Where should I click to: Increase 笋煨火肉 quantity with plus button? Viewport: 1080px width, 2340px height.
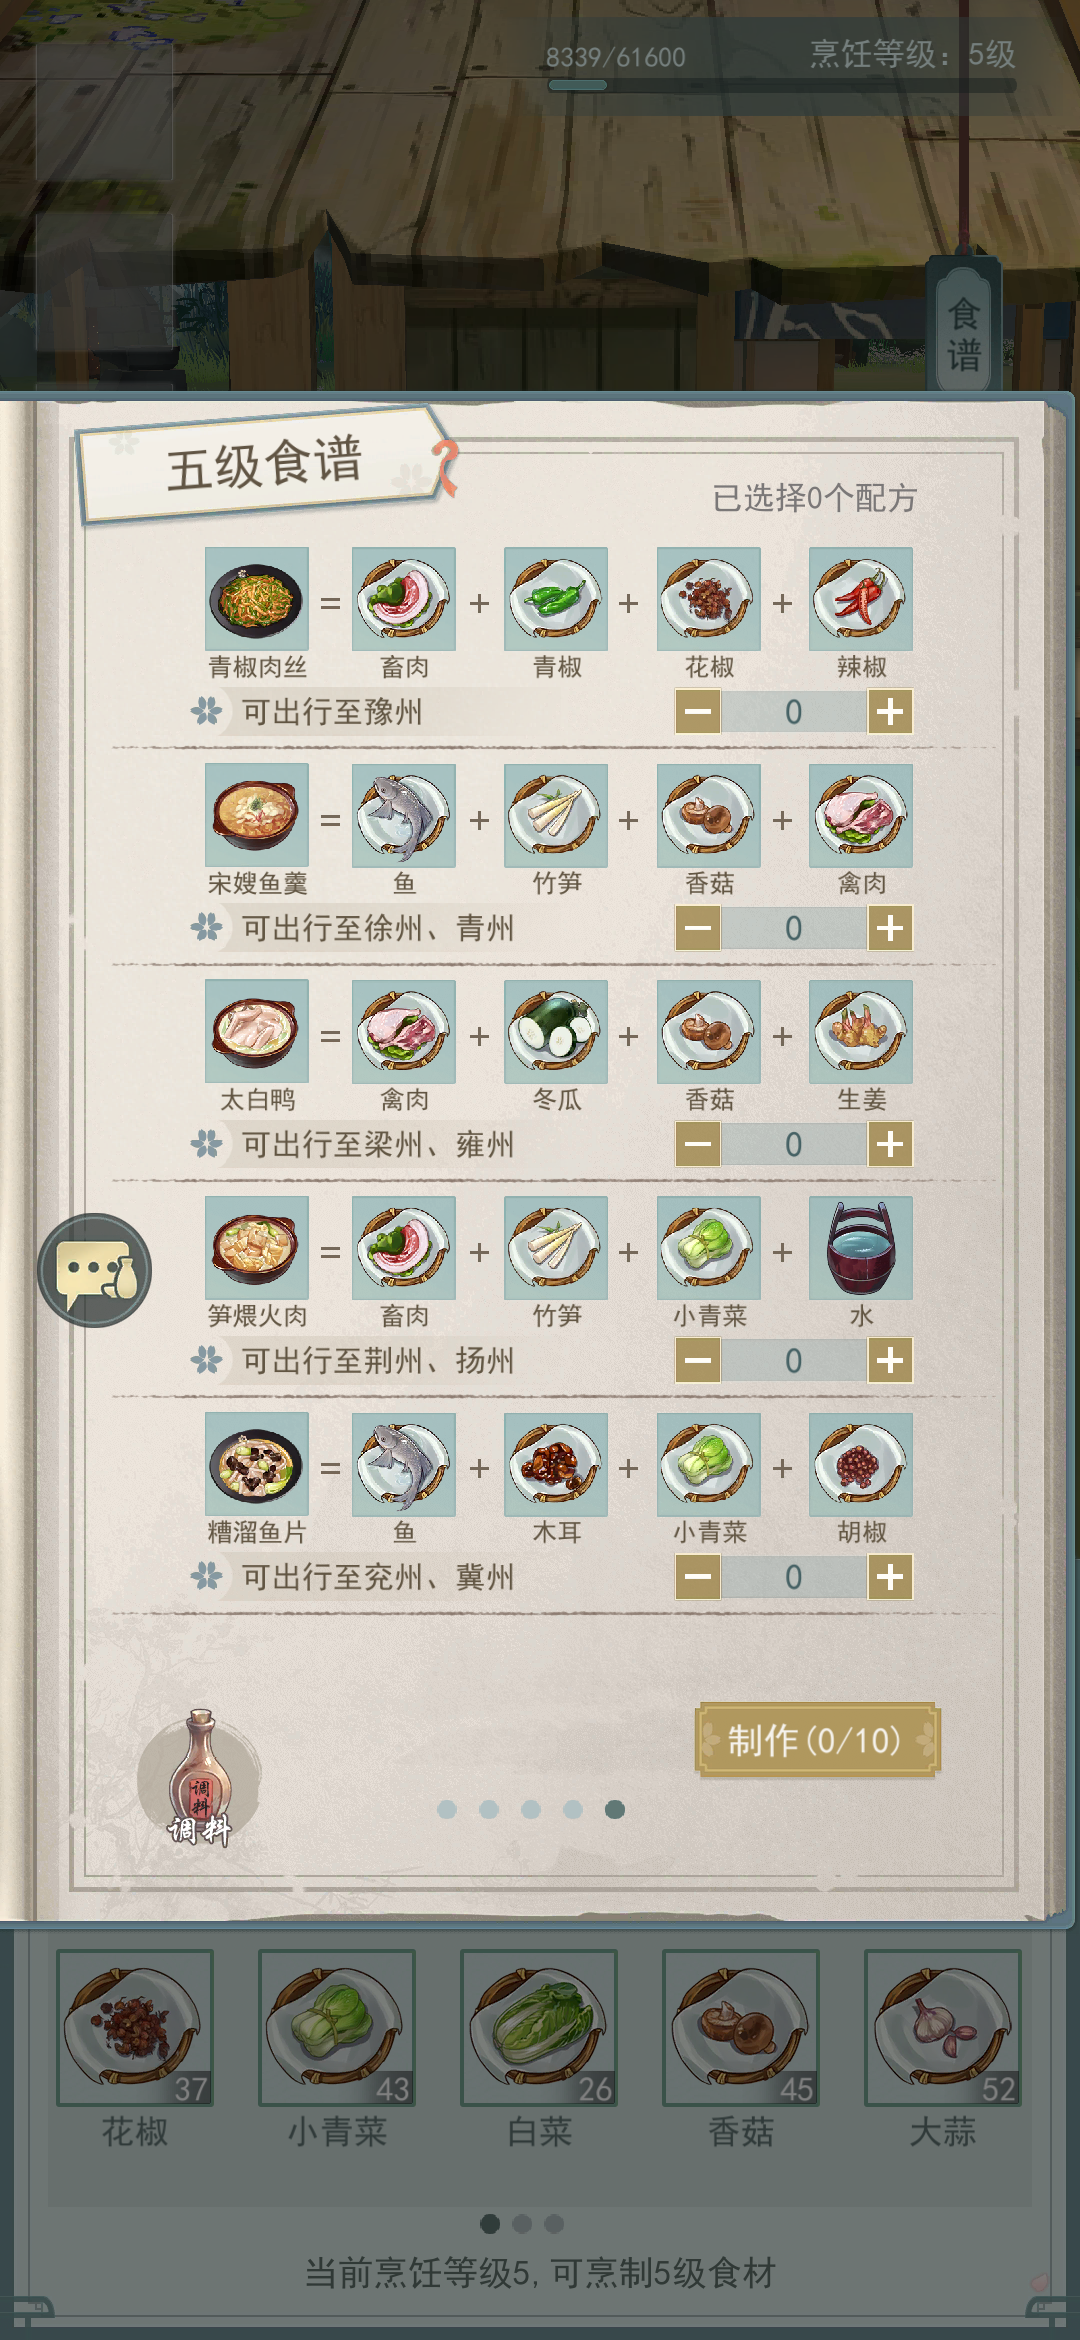(890, 1360)
